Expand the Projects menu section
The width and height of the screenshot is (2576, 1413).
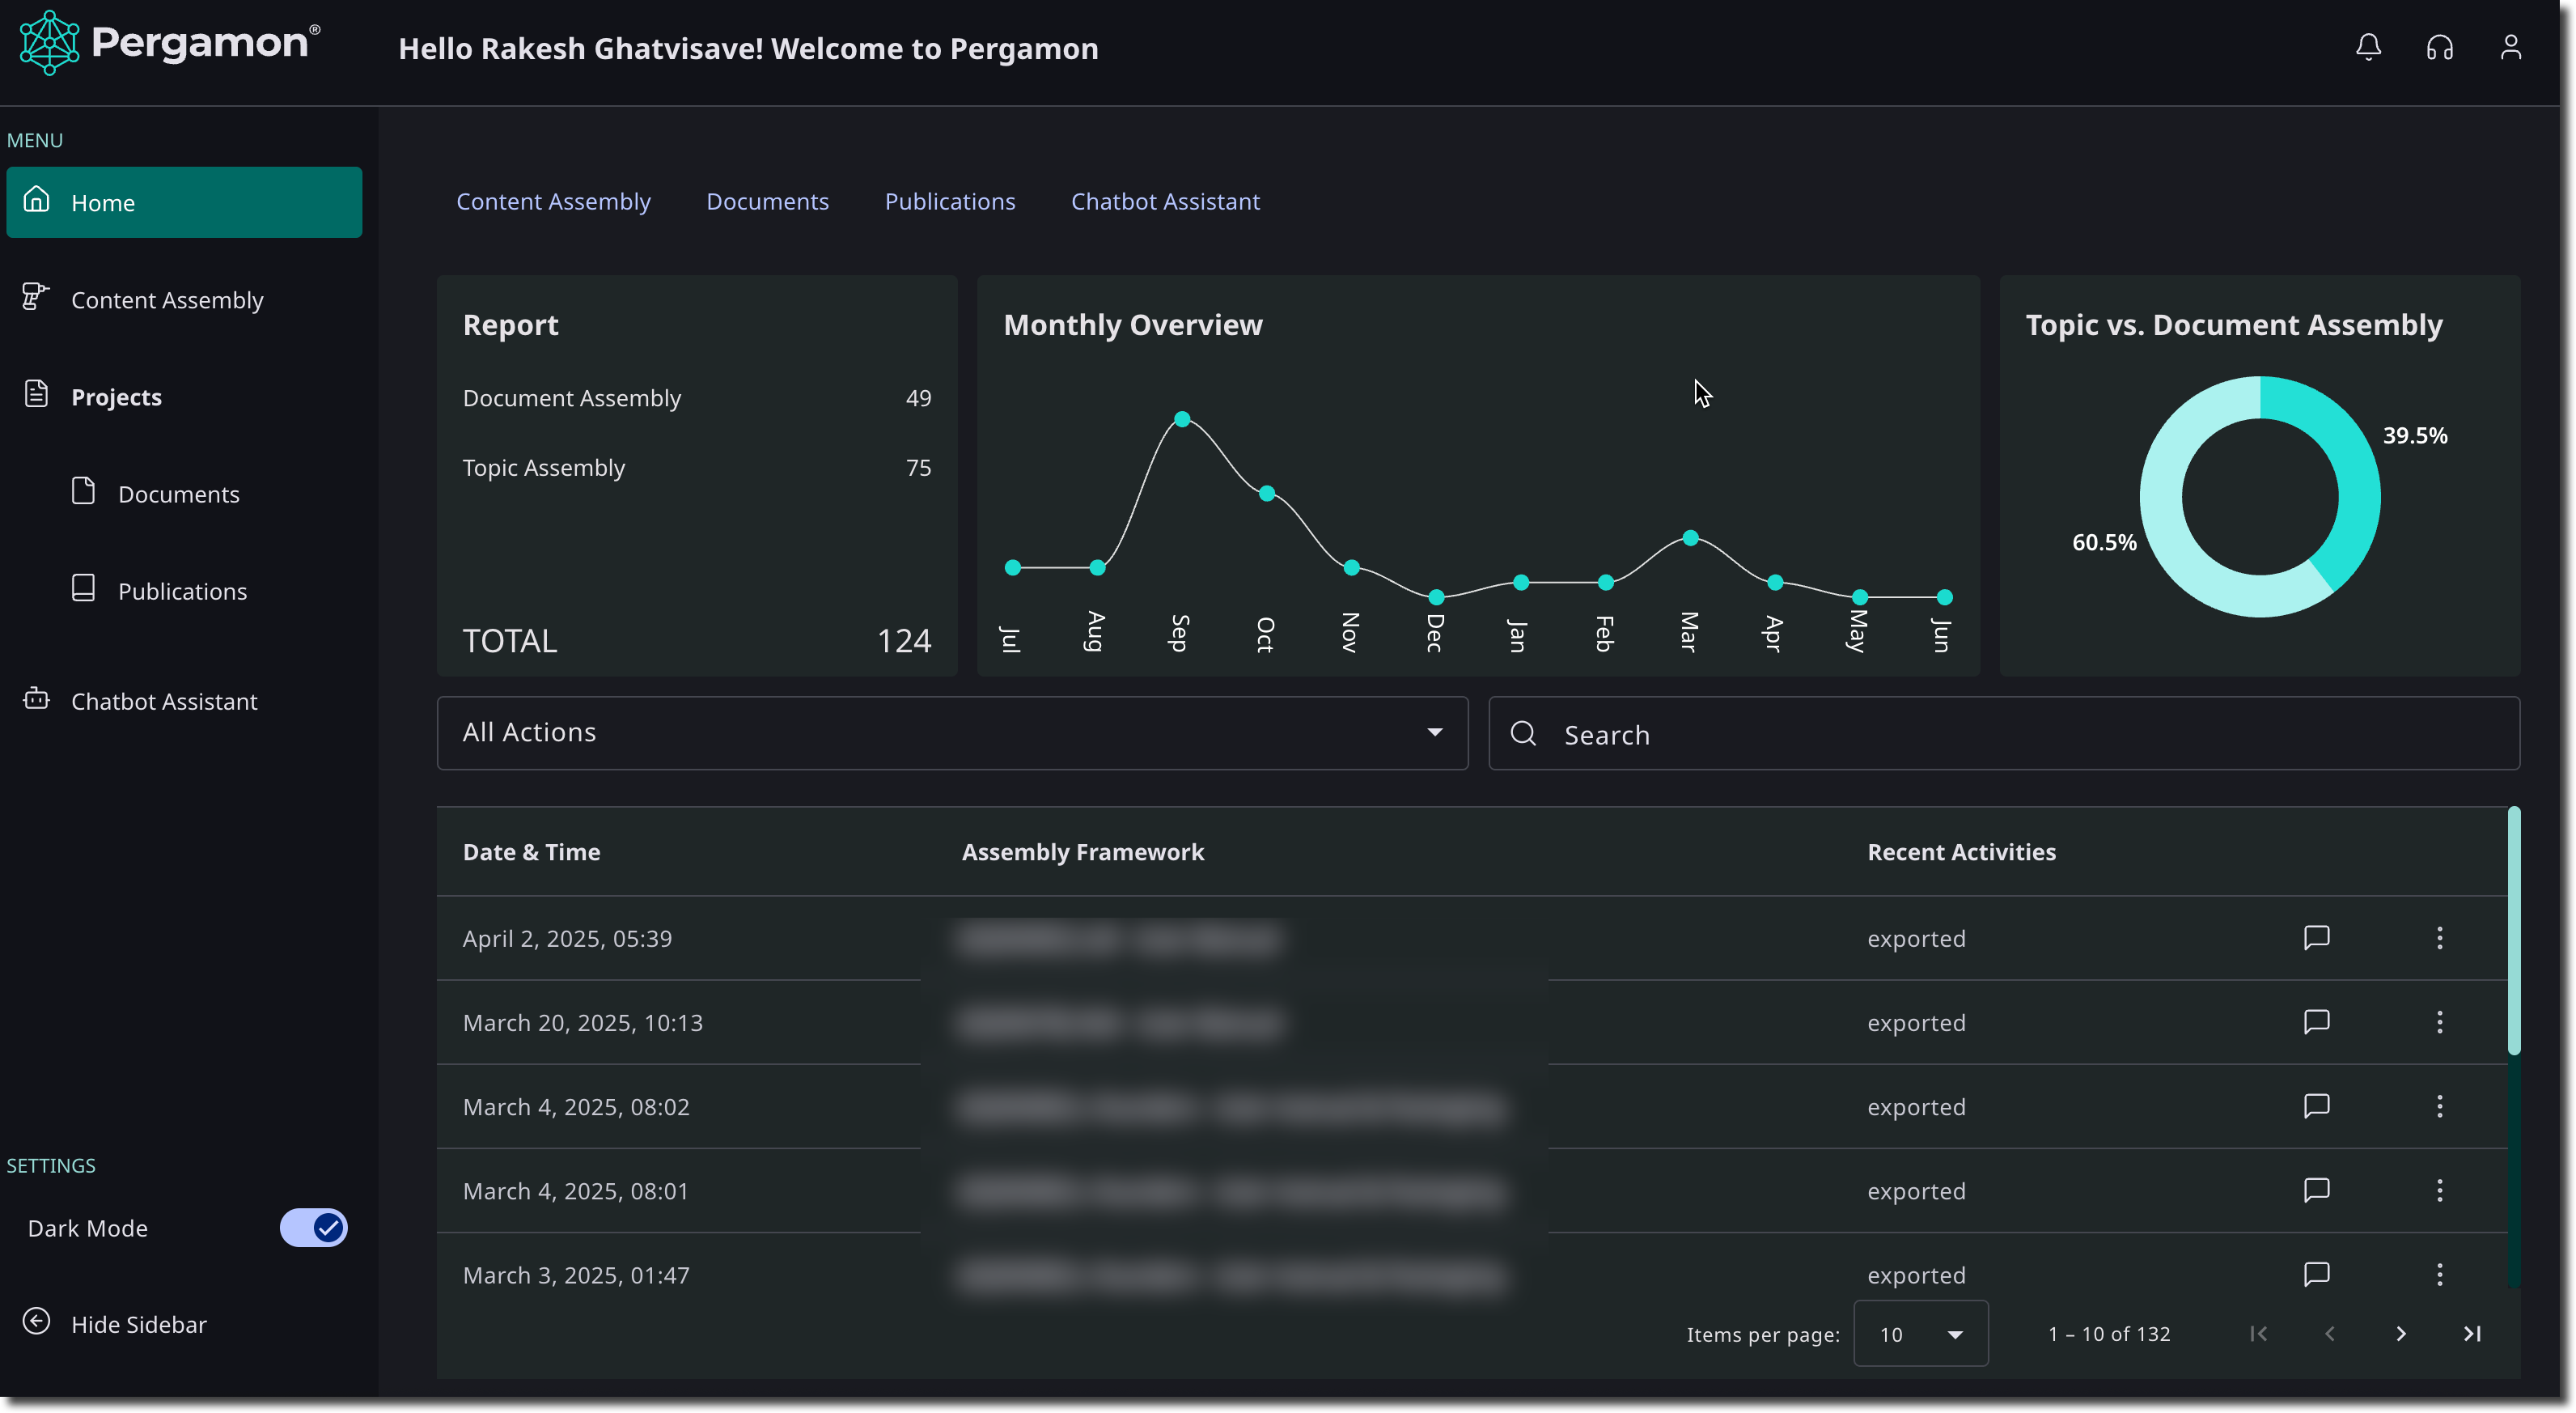tap(116, 396)
